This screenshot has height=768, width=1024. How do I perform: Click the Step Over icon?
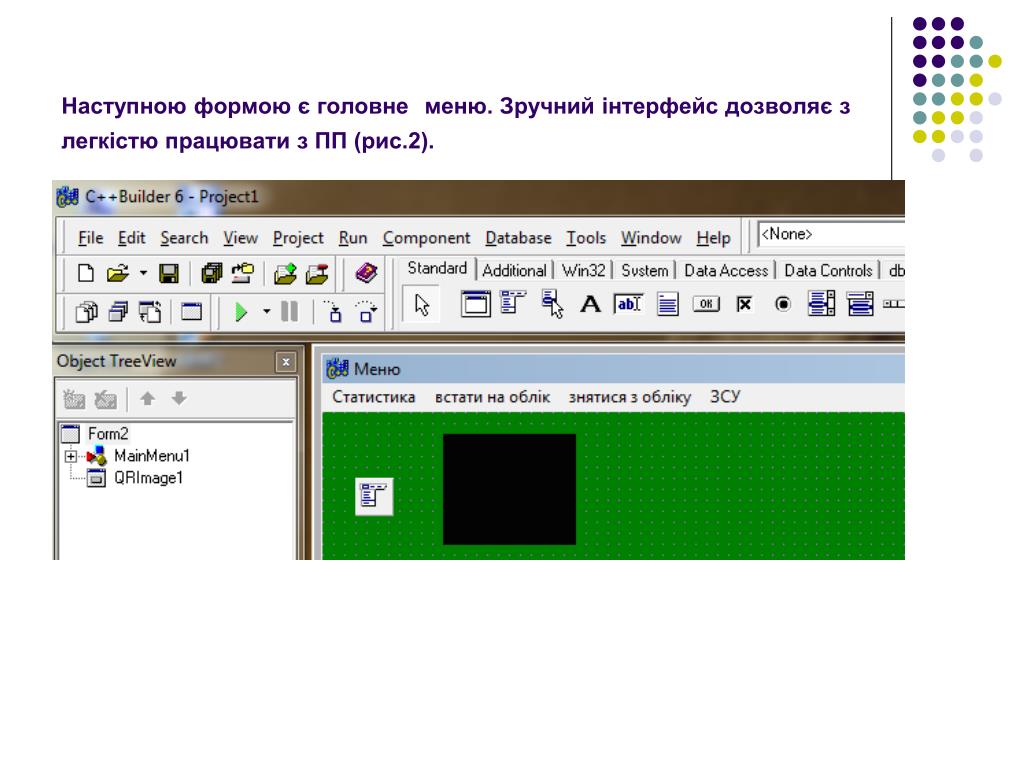[366, 312]
